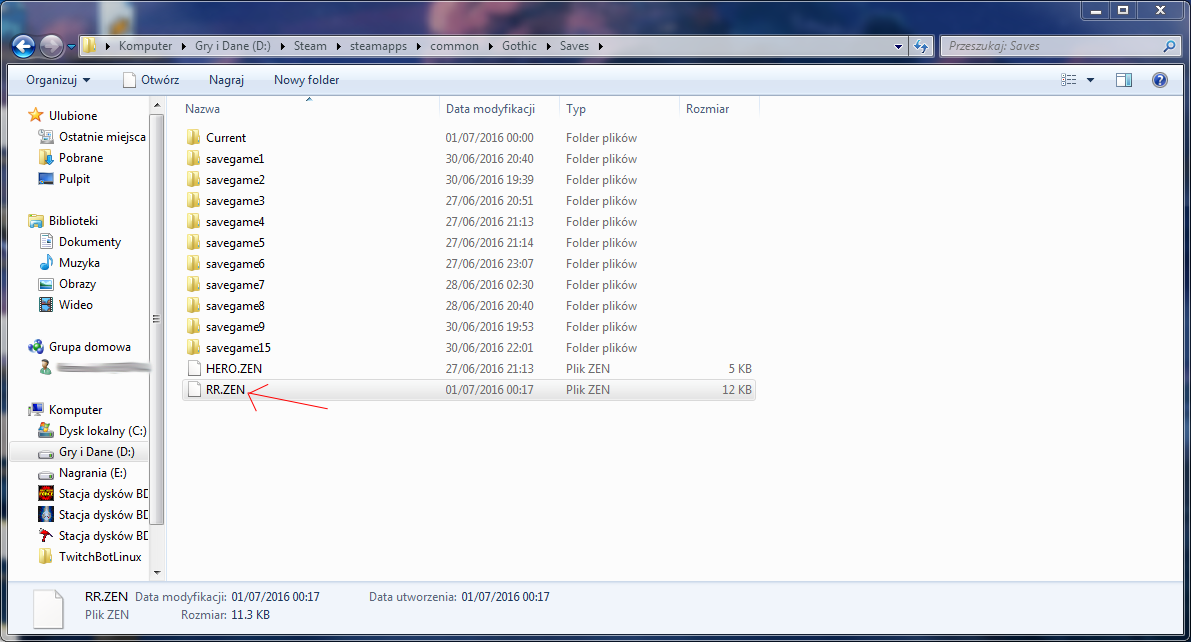Open Dysk lokalny (C:) drive
1191x642 pixels.
point(93,431)
